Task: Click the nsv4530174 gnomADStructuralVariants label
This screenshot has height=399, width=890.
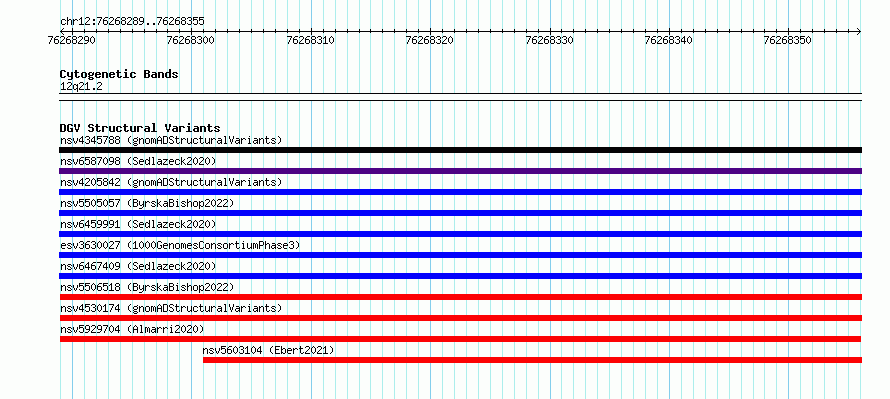Action: (x=171, y=308)
